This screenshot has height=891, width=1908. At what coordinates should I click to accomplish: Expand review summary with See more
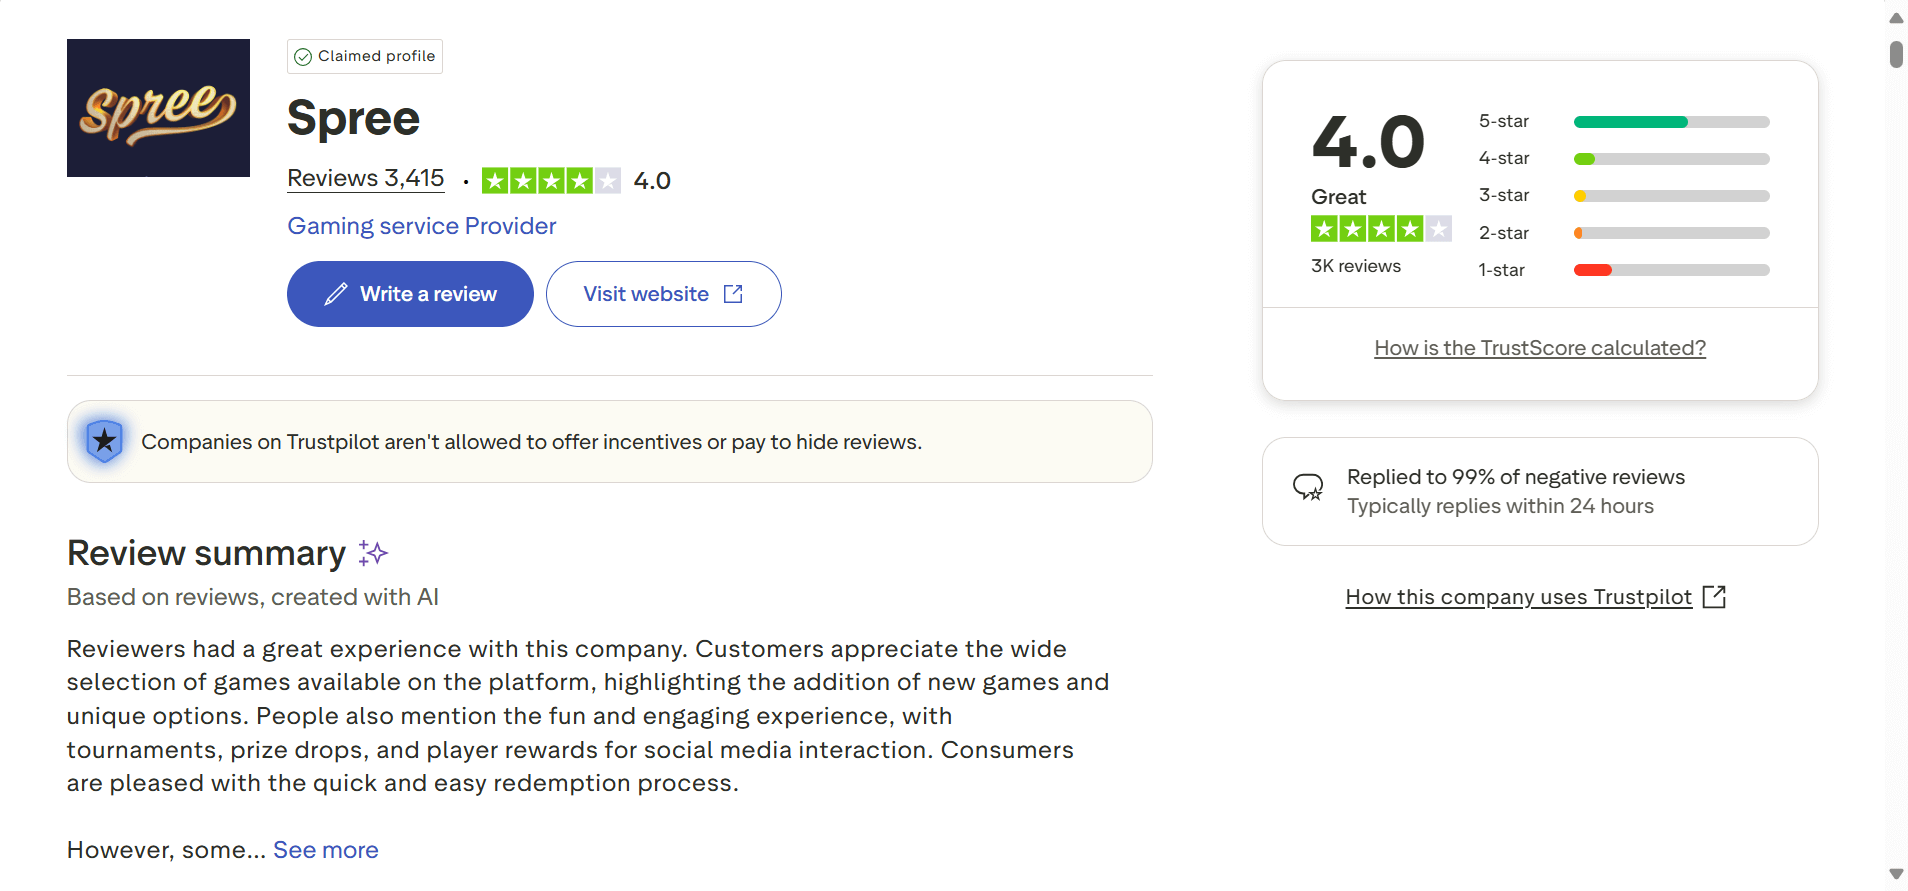click(x=326, y=850)
